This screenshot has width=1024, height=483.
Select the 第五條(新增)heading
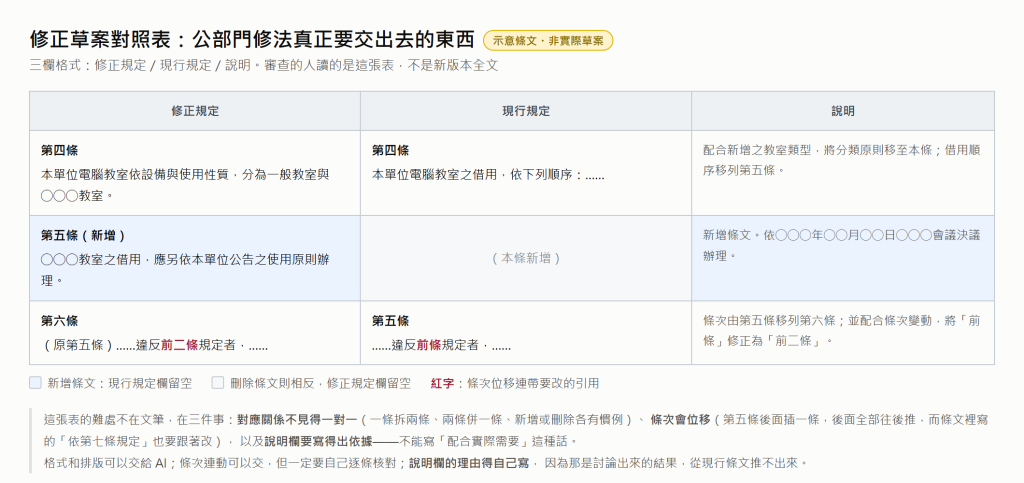(83, 236)
